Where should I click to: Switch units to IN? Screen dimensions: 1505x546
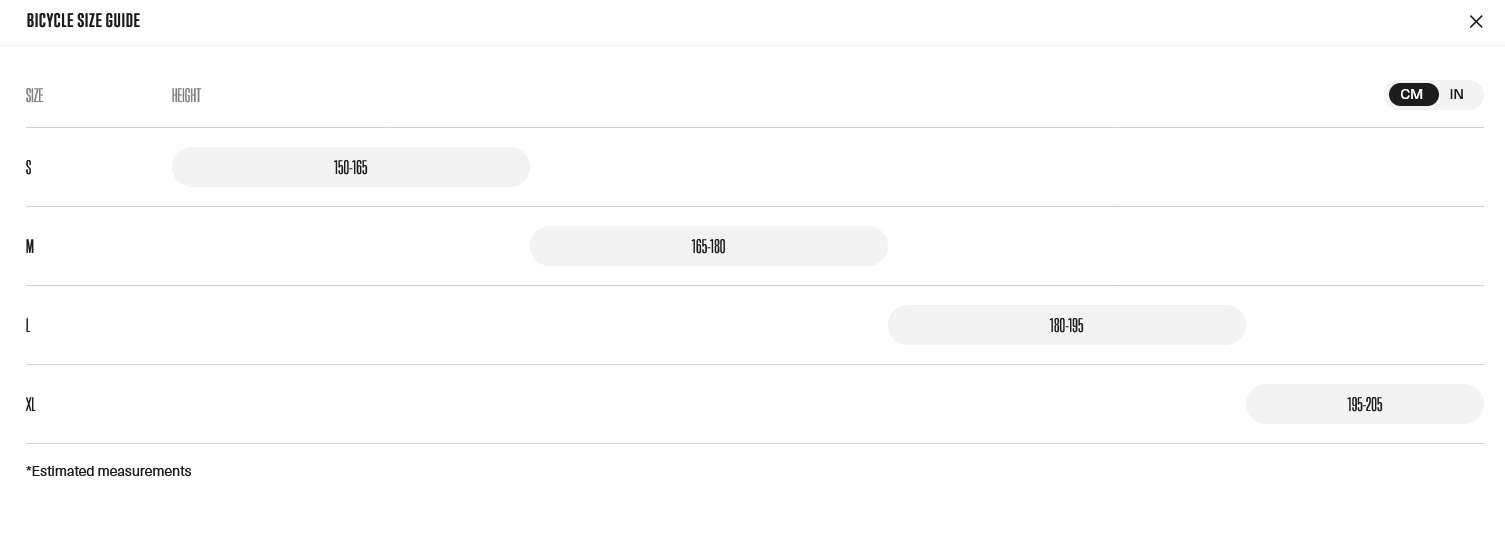[x=1457, y=95]
